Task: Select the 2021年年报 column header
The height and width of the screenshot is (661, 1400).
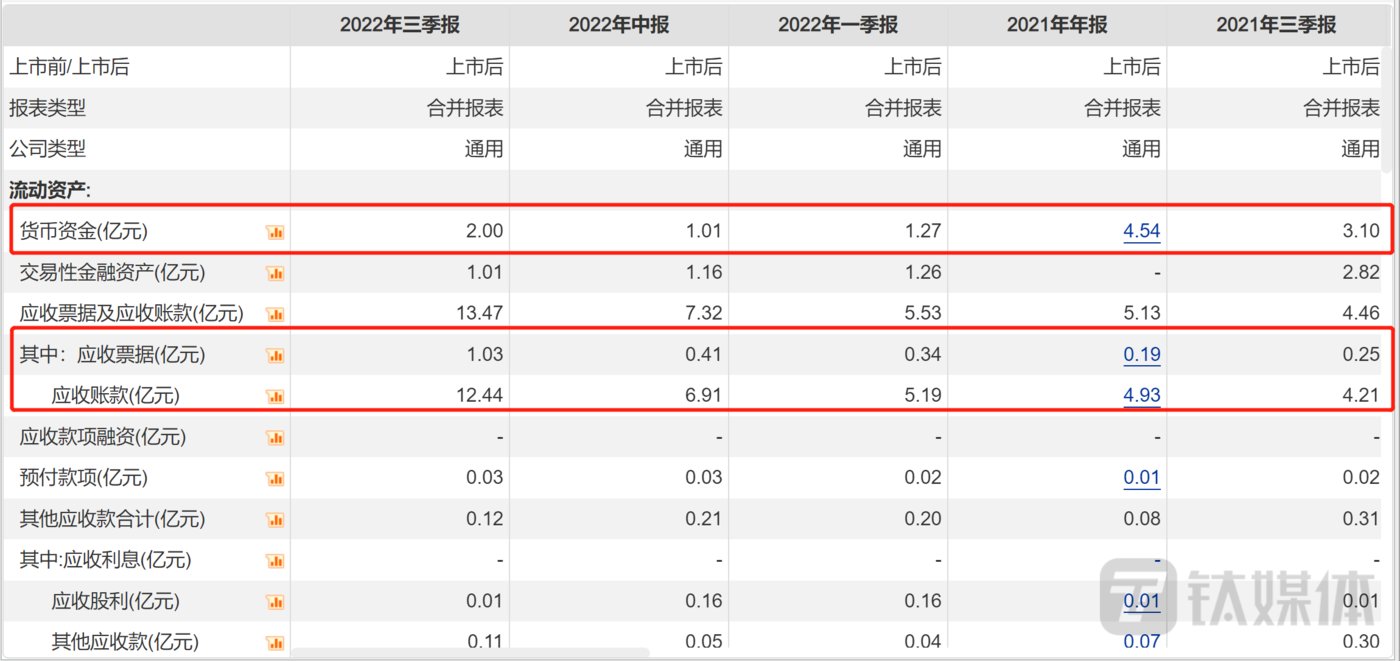Action: (1057, 25)
